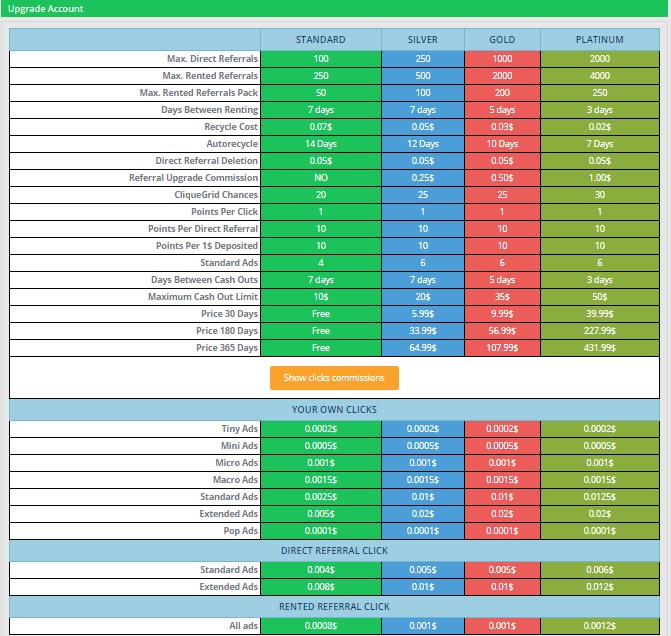The height and width of the screenshot is (636, 671).
Task: Click Silver Days Between Cash Outs 7 days
Action: pyautogui.click(x=423, y=280)
